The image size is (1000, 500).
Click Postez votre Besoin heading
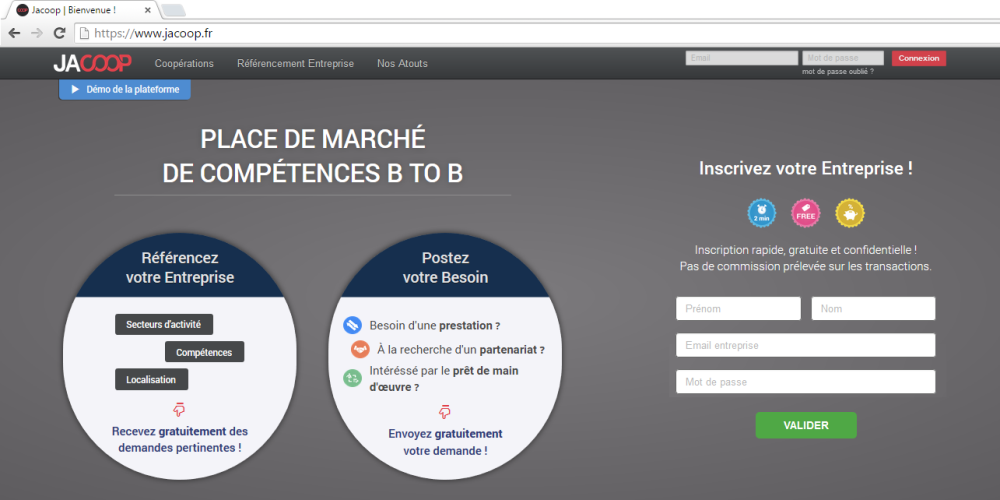[445, 268]
